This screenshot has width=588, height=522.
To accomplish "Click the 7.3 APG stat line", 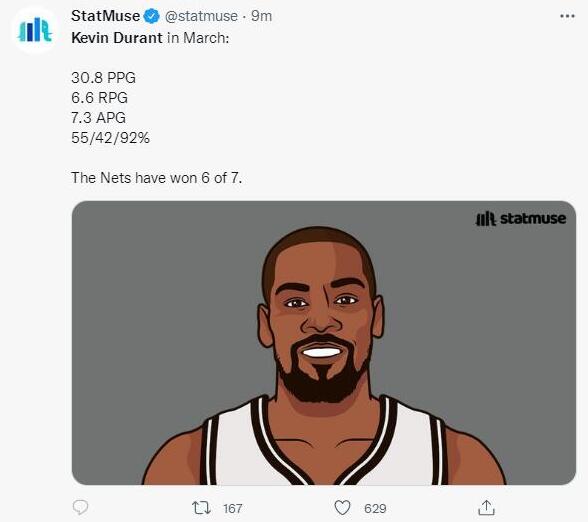I will 98,118.
